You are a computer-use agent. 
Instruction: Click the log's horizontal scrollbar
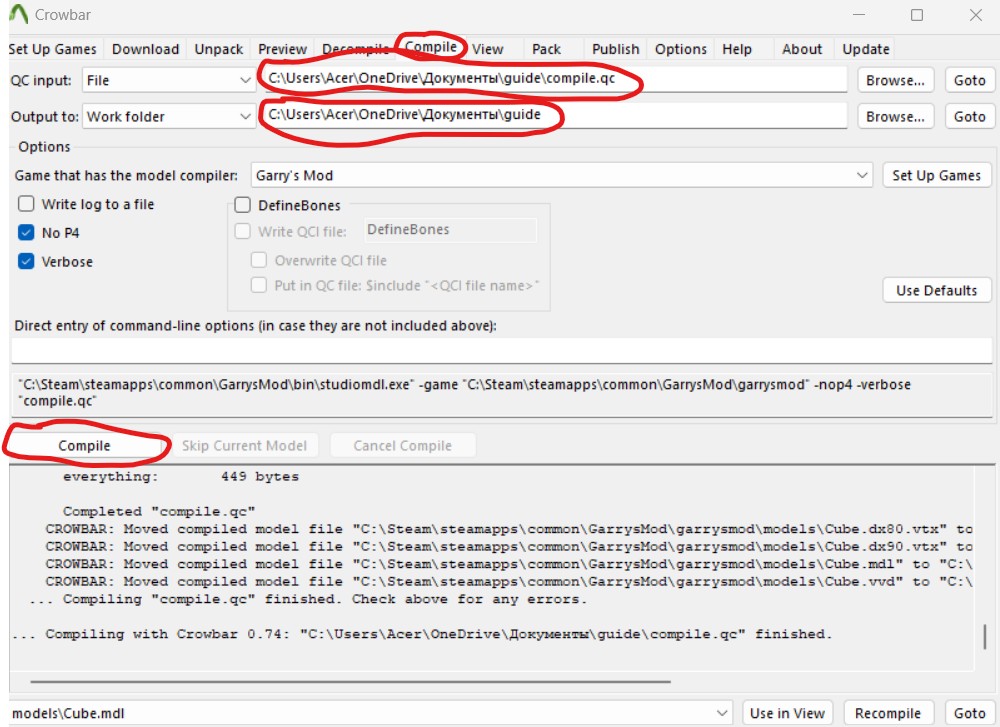[x=350, y=682]
